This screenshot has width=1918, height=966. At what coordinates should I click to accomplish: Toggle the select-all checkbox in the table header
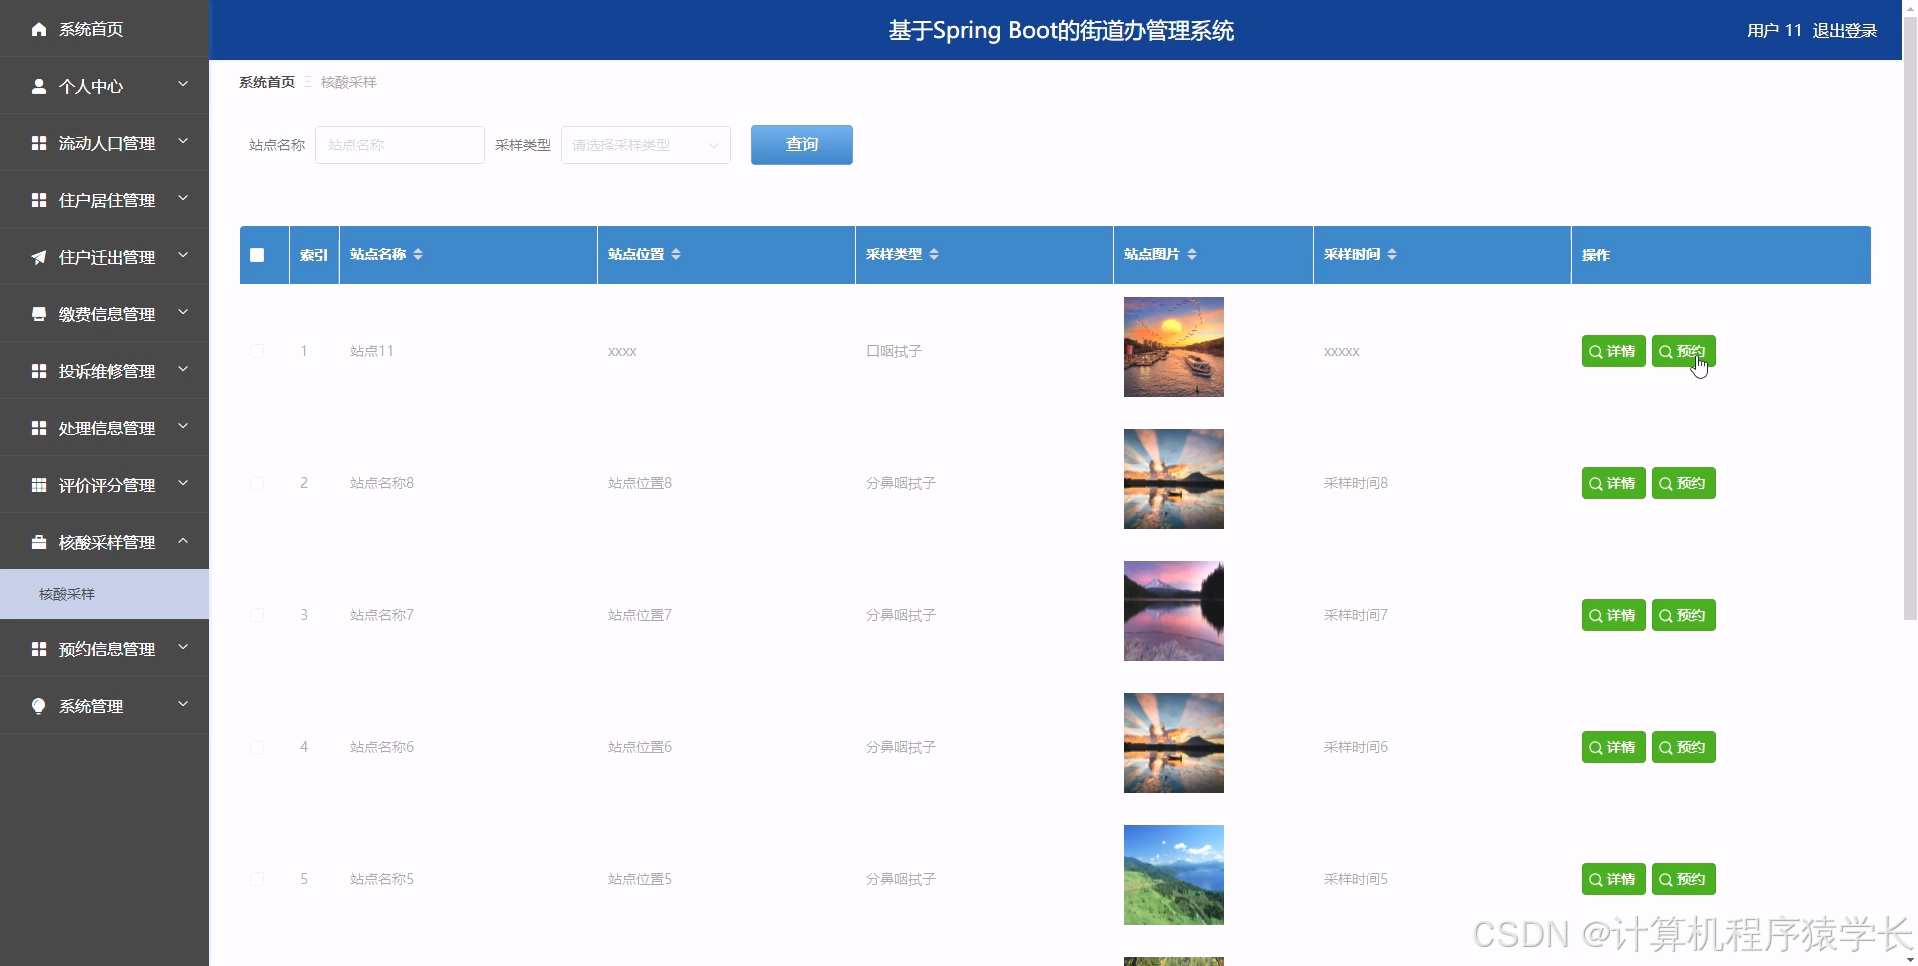258,255
